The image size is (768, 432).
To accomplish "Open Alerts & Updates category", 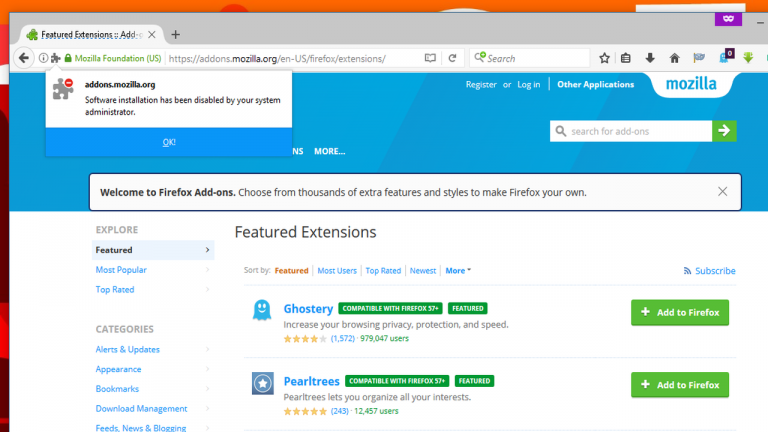I will coord(127,349).
